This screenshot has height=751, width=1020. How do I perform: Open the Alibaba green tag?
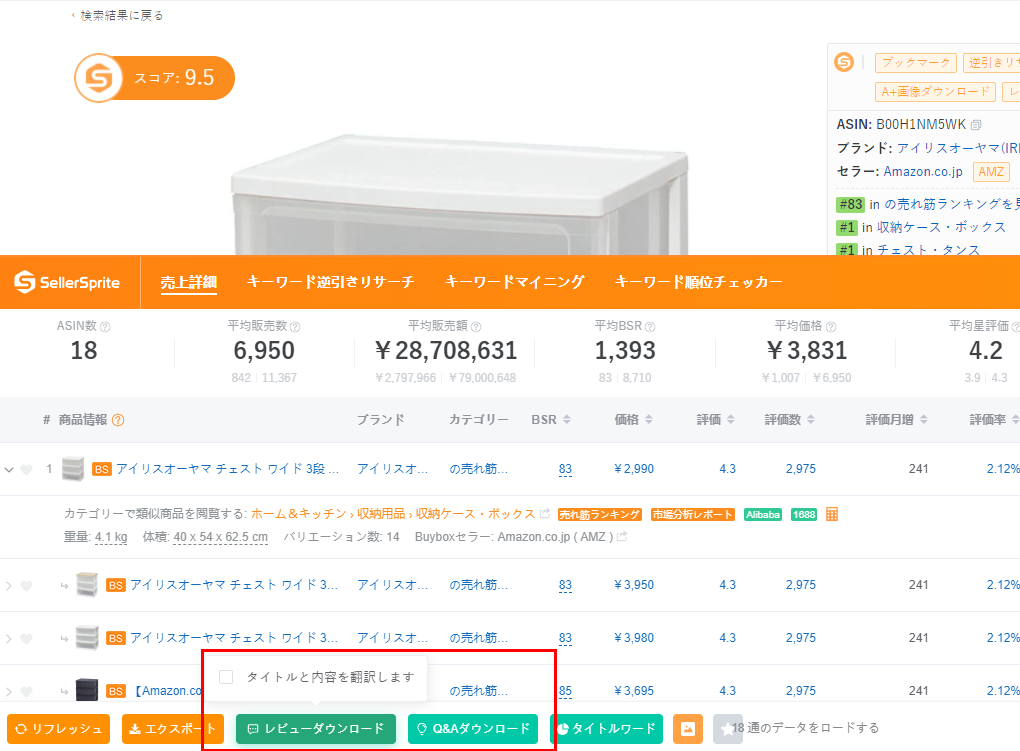coord(762,514)
